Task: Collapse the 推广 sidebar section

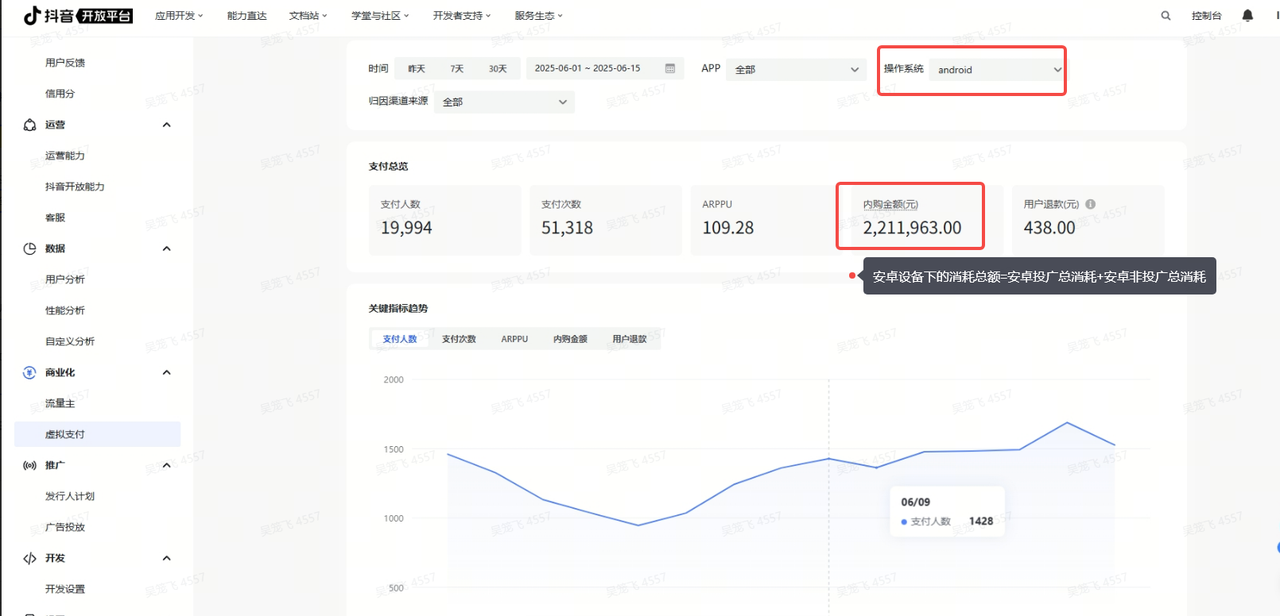Action: [x=166, y=465]
